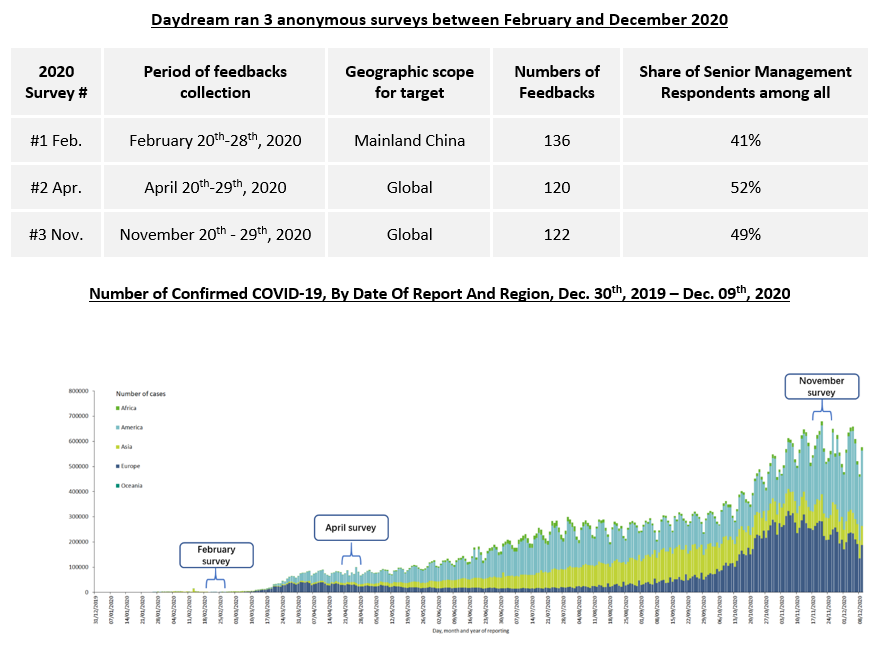The width and height of the screenshot is (887, 661).
Task: Click the '600000' y-axis label
Action: tap(79, 441)
